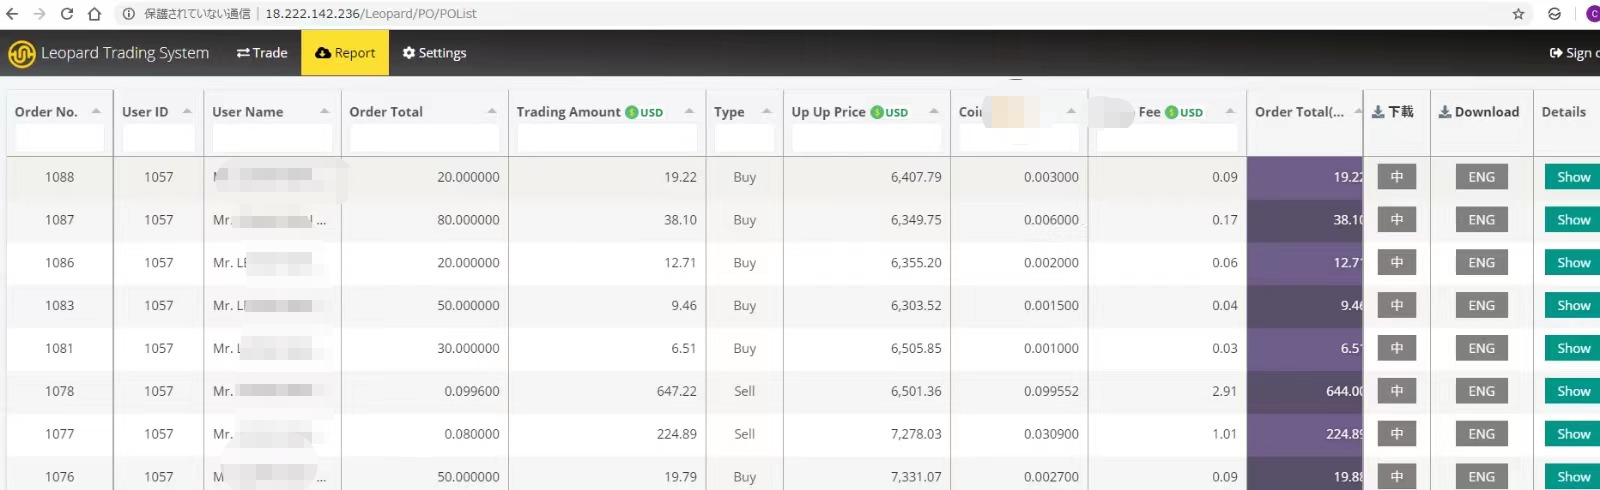The height and width of the screenshot is (490, 1600).
Task: Sort by Up Up Price column arrow
Action: (x=934, y=111)
